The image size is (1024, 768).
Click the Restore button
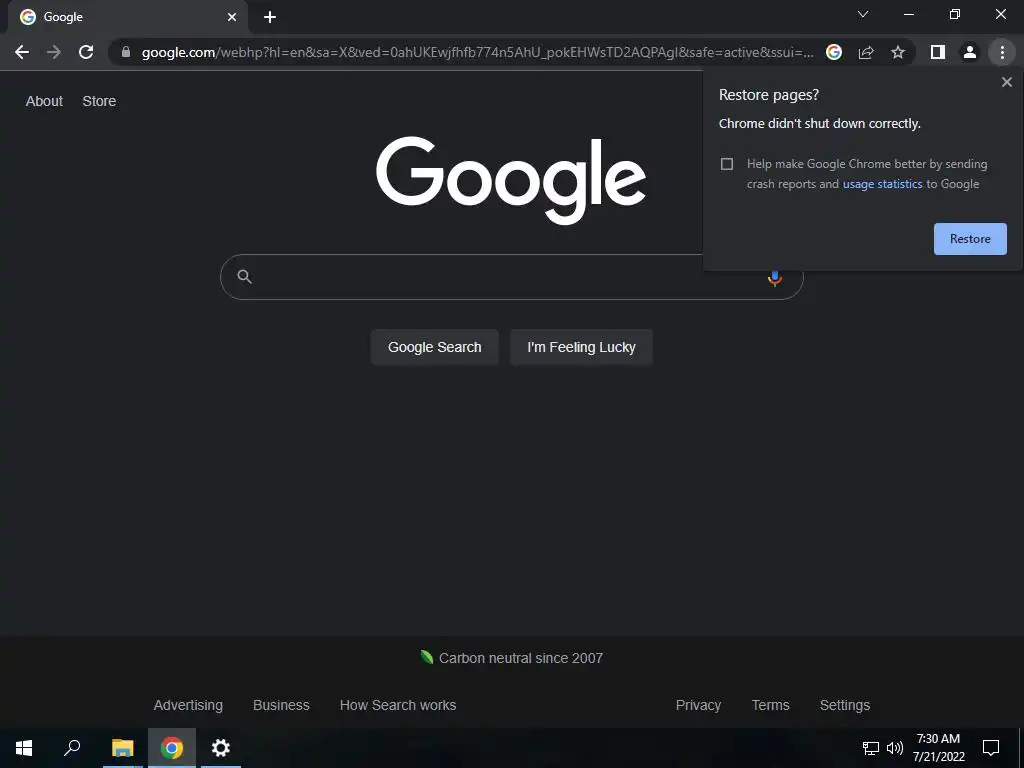pyautogui.click(x=970, y=239)
